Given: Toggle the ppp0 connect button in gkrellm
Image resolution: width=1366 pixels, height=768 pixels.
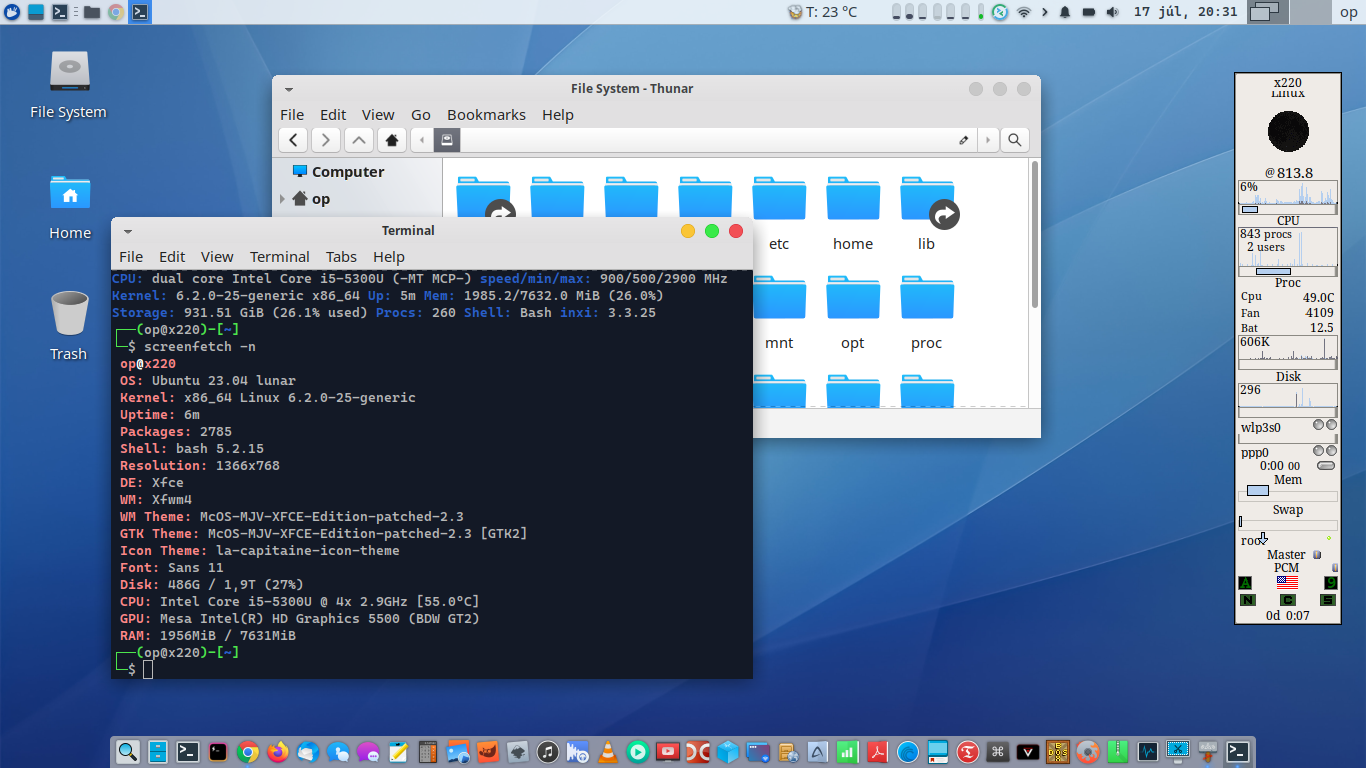Looking at the screenshot, I should click(x=1327, y=466).
